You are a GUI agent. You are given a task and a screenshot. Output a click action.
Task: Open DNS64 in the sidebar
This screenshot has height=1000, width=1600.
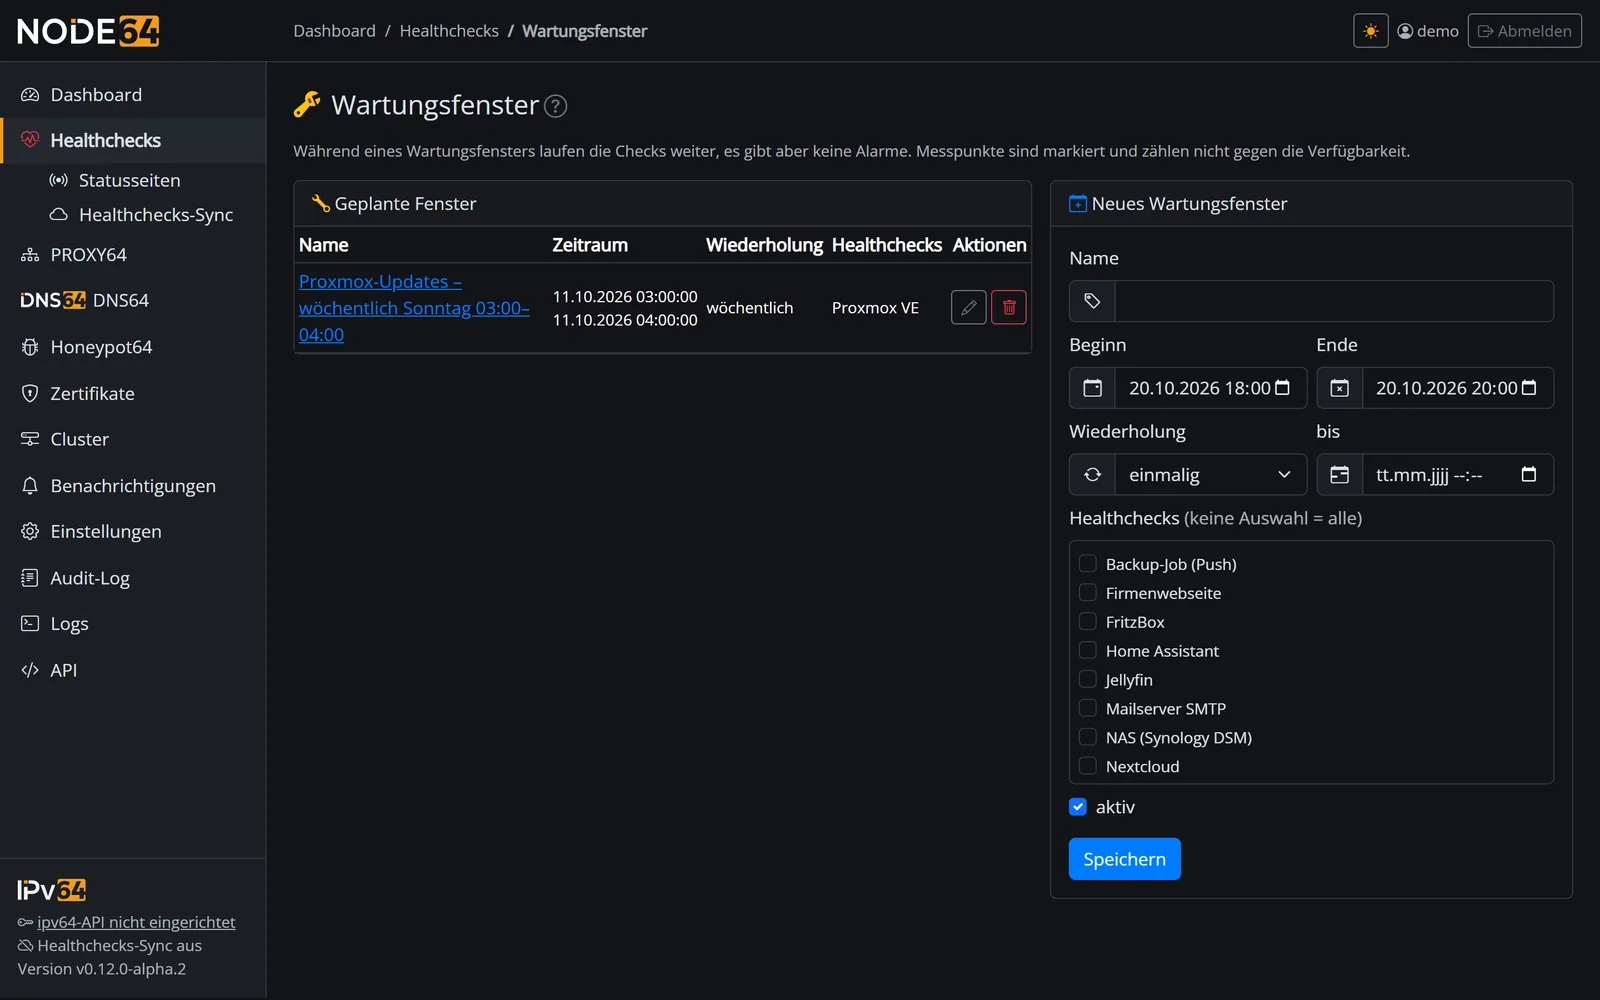coord(133,301)
